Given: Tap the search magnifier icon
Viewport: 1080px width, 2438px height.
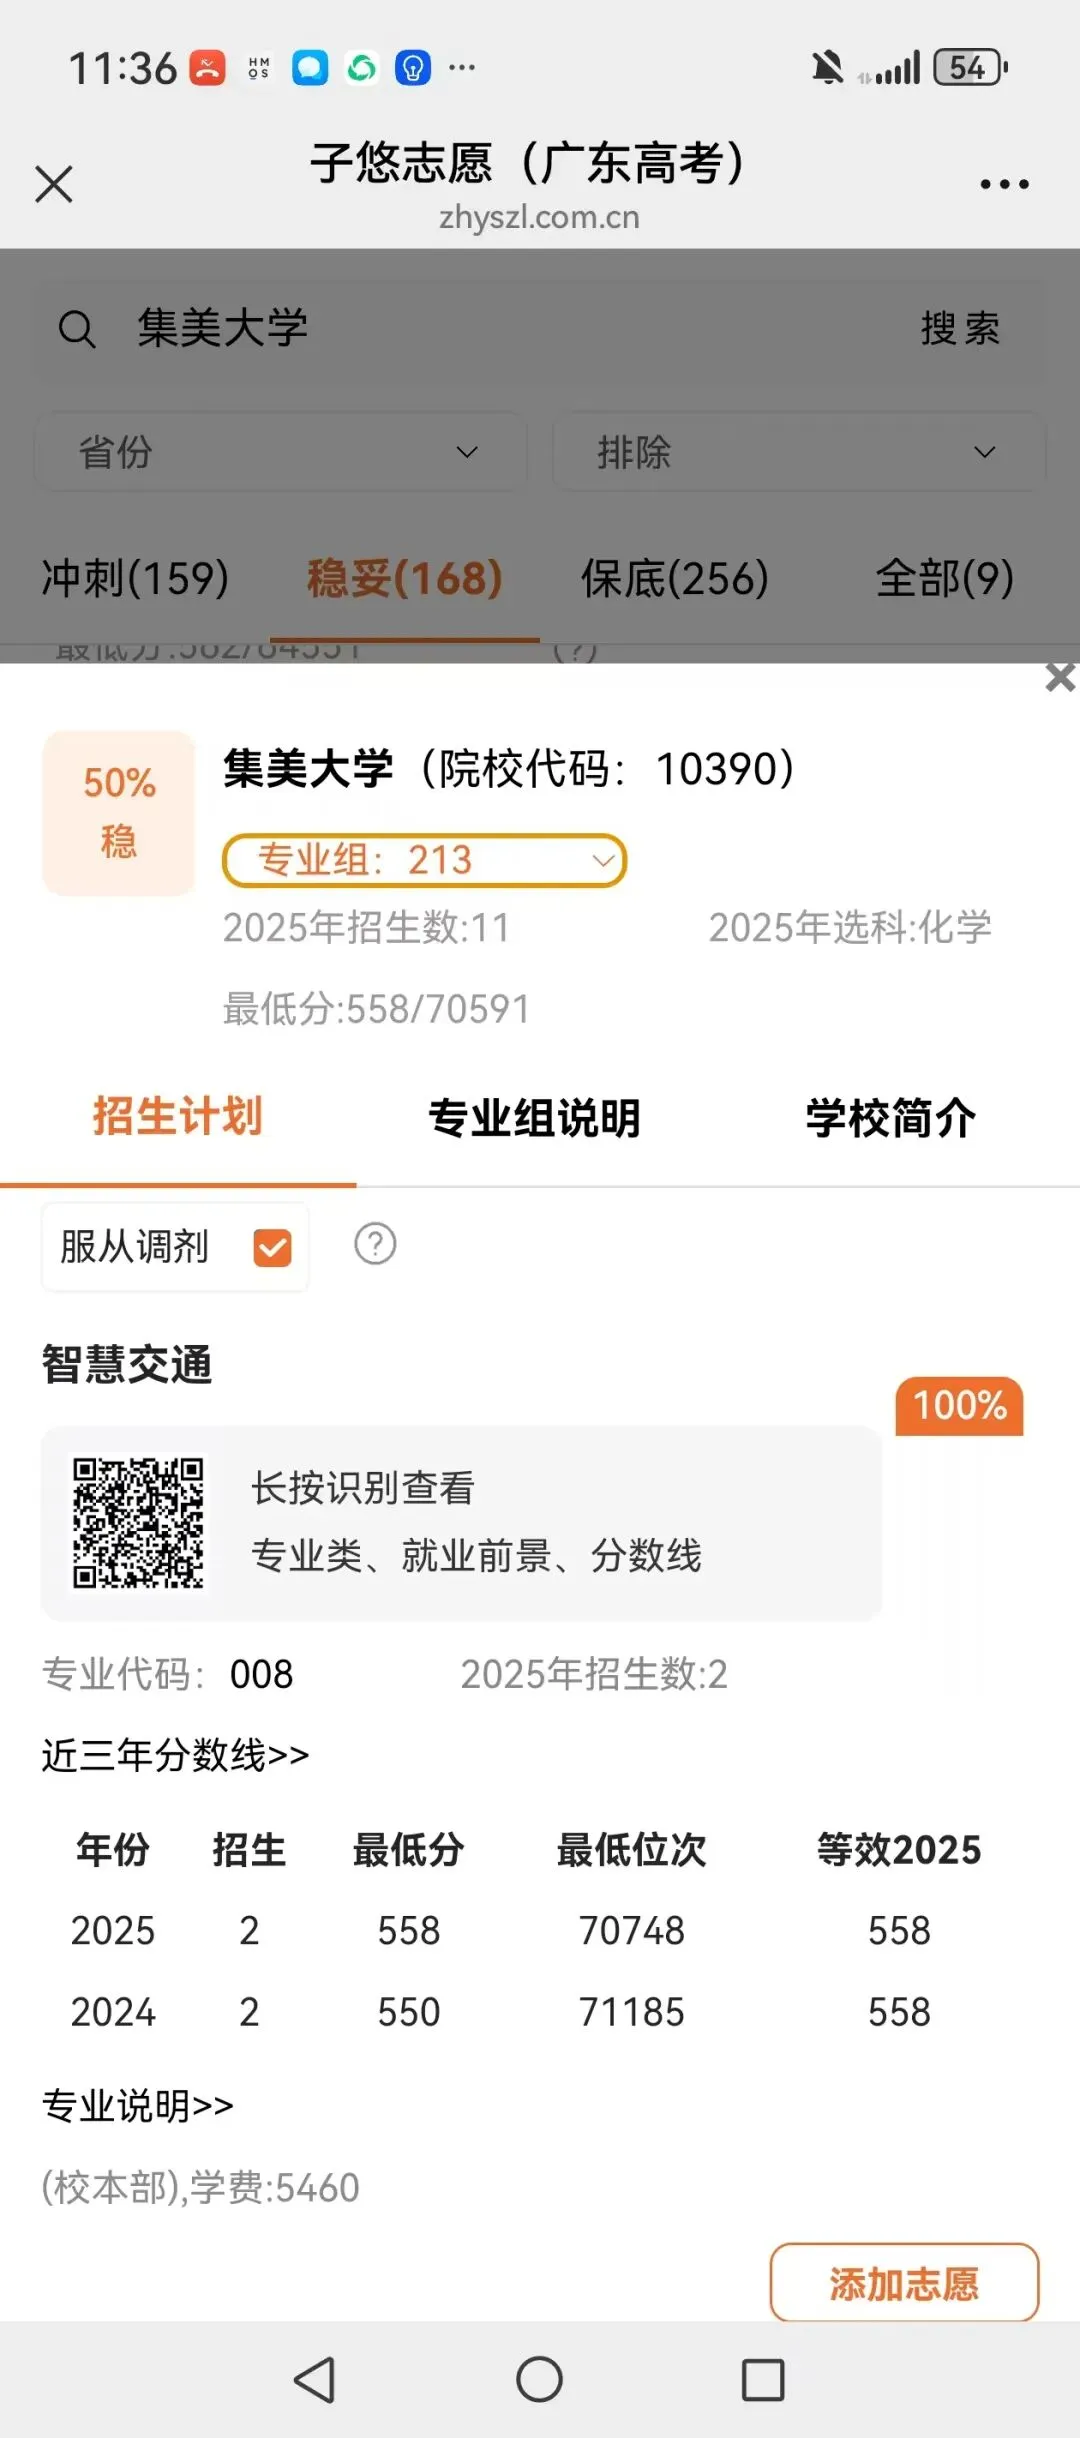Looking at the screenshot, I should [77, 329].
